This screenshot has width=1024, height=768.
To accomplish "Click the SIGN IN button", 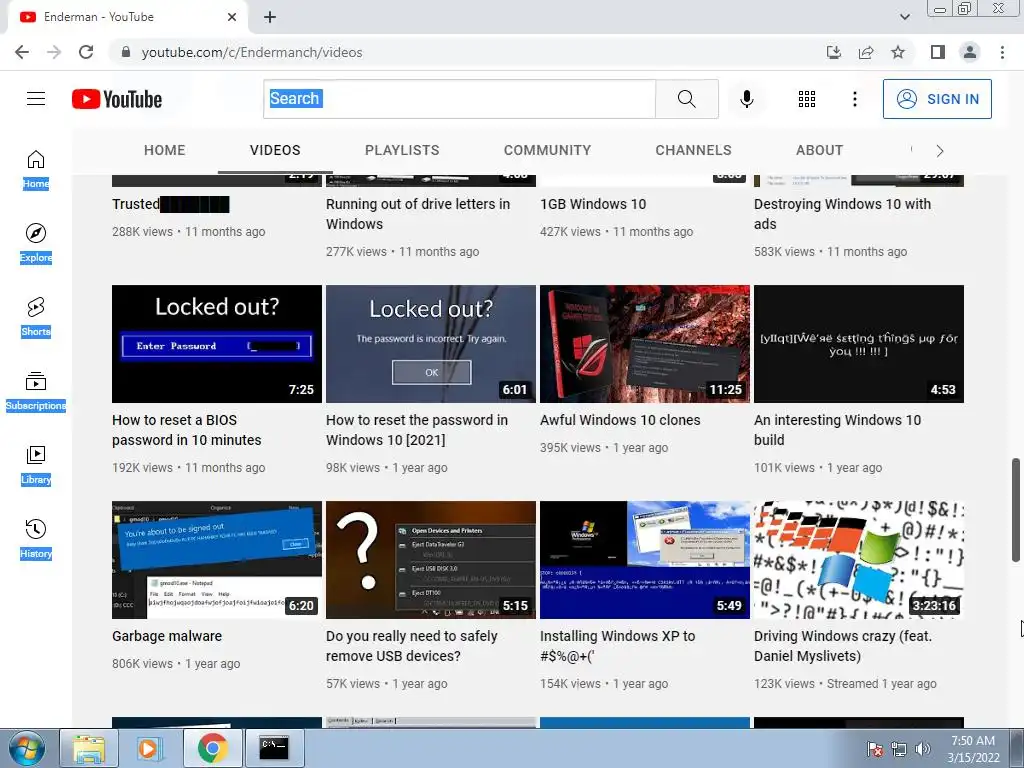I will click(937, 99).
